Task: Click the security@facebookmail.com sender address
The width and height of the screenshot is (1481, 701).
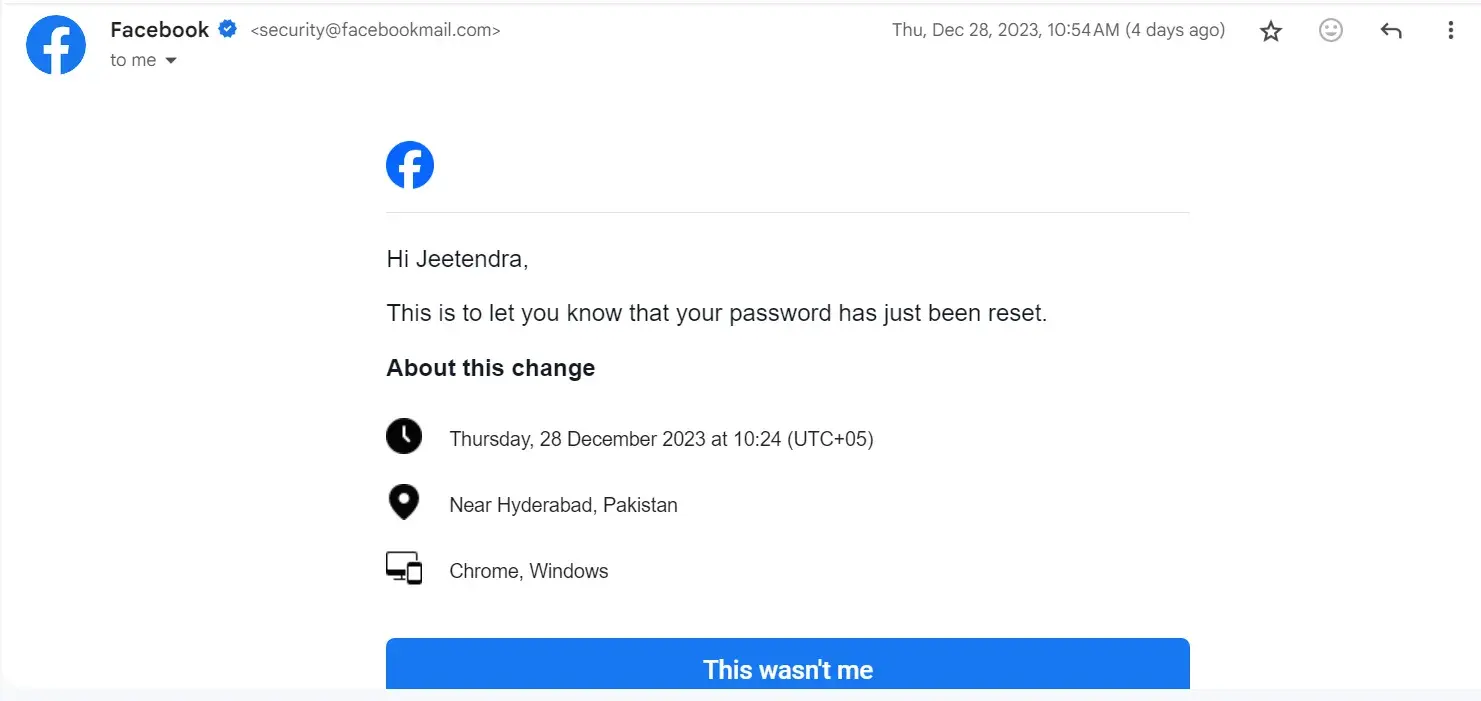Action: coord(375,30)
